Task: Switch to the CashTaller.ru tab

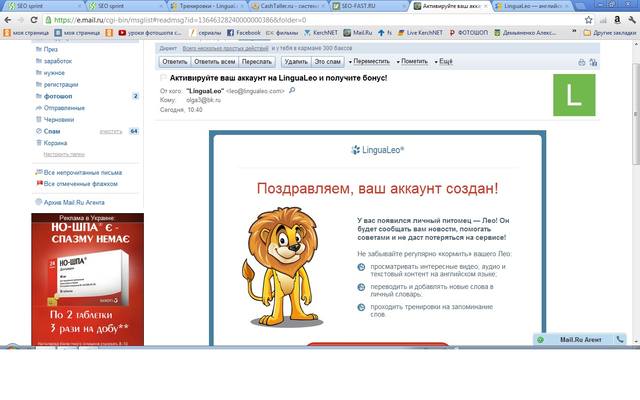Action: [x=287, y=6]
